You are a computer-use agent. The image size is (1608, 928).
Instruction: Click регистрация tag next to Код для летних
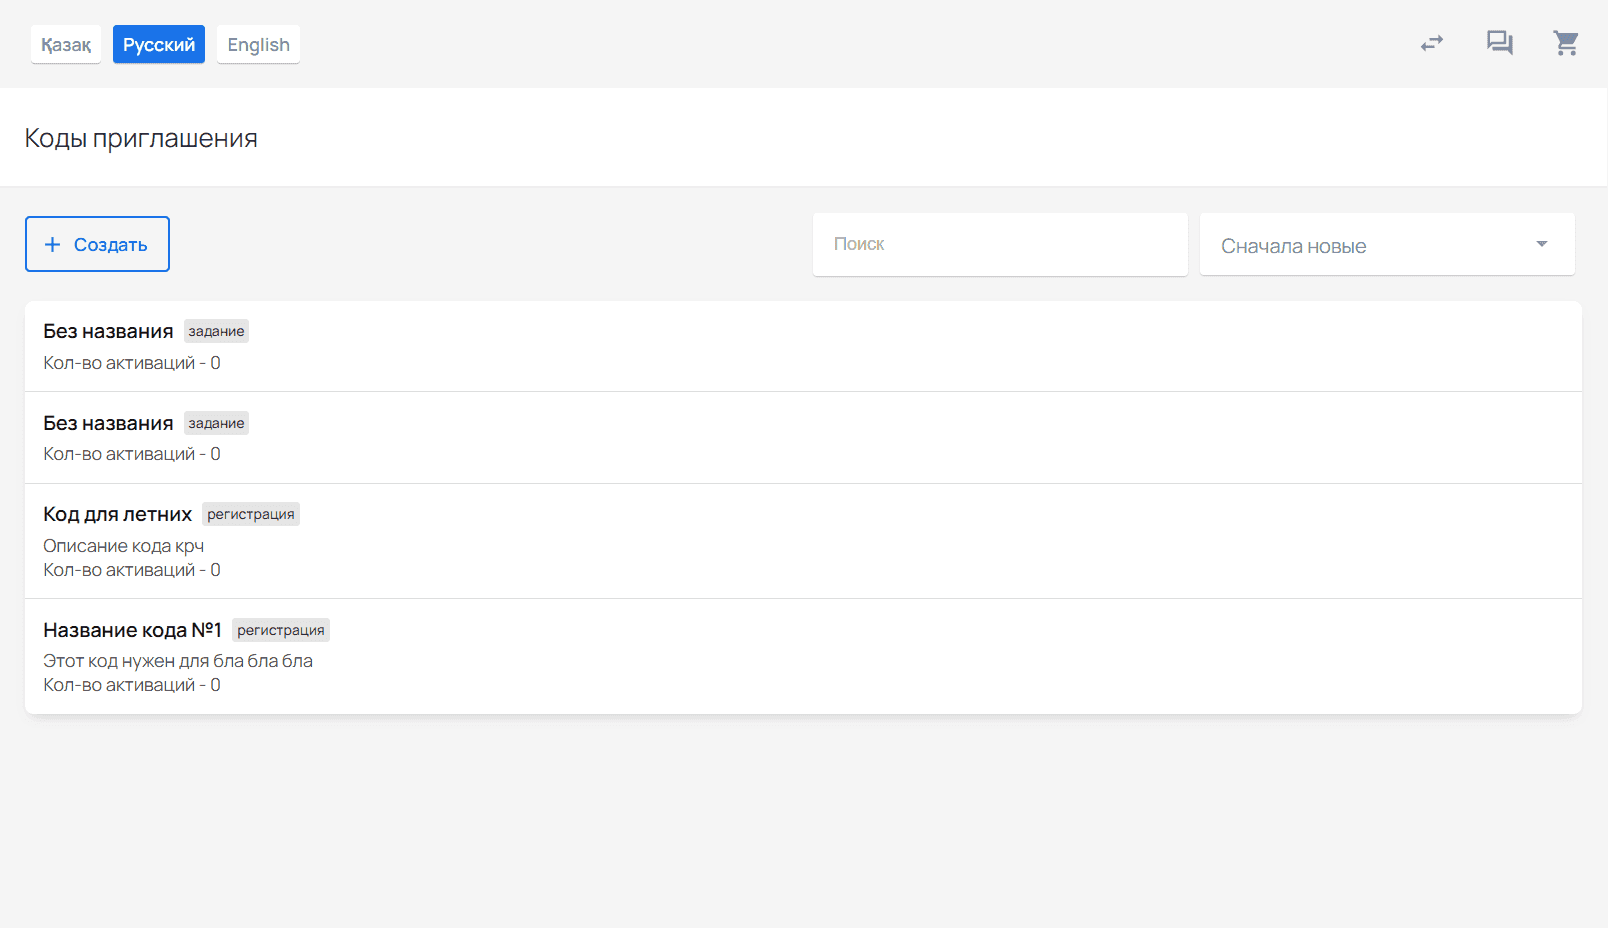(x=251, y=514)
